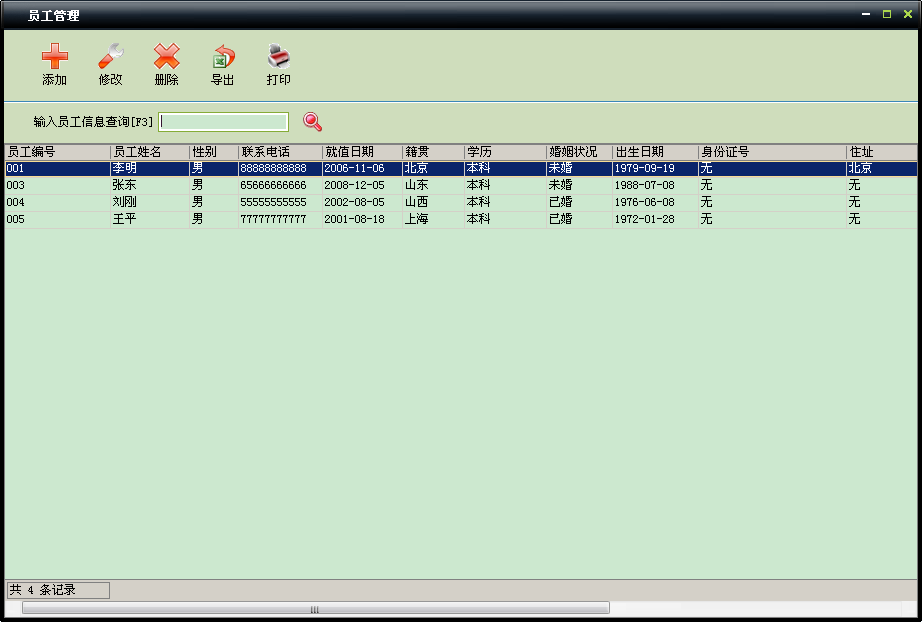Click the 共 4 条记录 status text
This screenshot has width=922, height=622.
[42, 590]
